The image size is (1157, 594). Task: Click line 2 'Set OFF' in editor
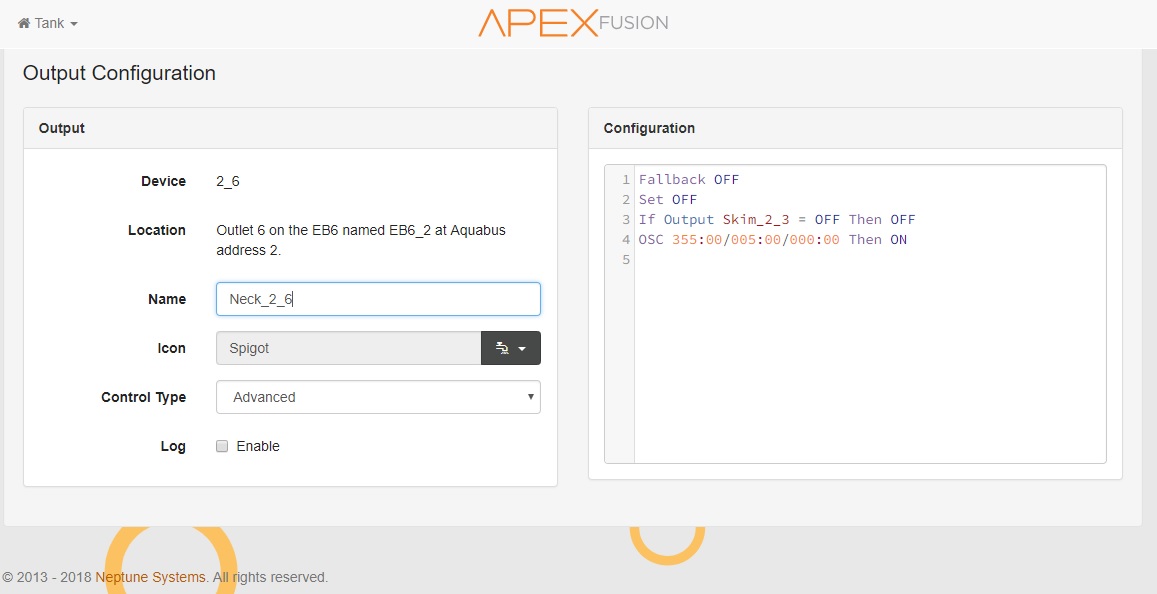[668, 200]
